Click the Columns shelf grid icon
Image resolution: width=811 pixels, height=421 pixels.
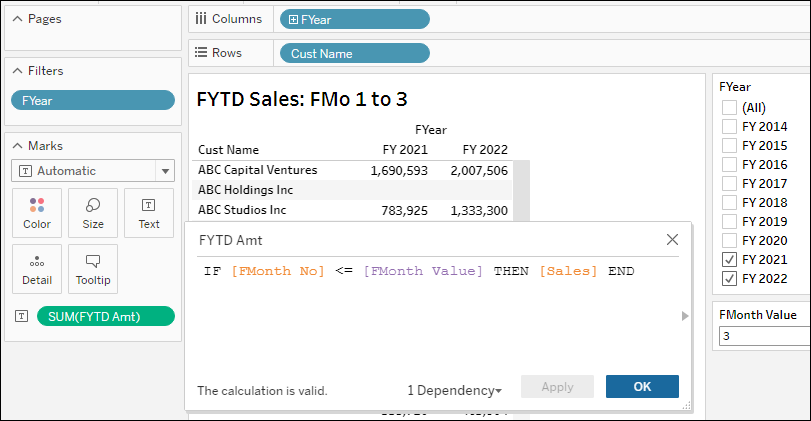201,19
